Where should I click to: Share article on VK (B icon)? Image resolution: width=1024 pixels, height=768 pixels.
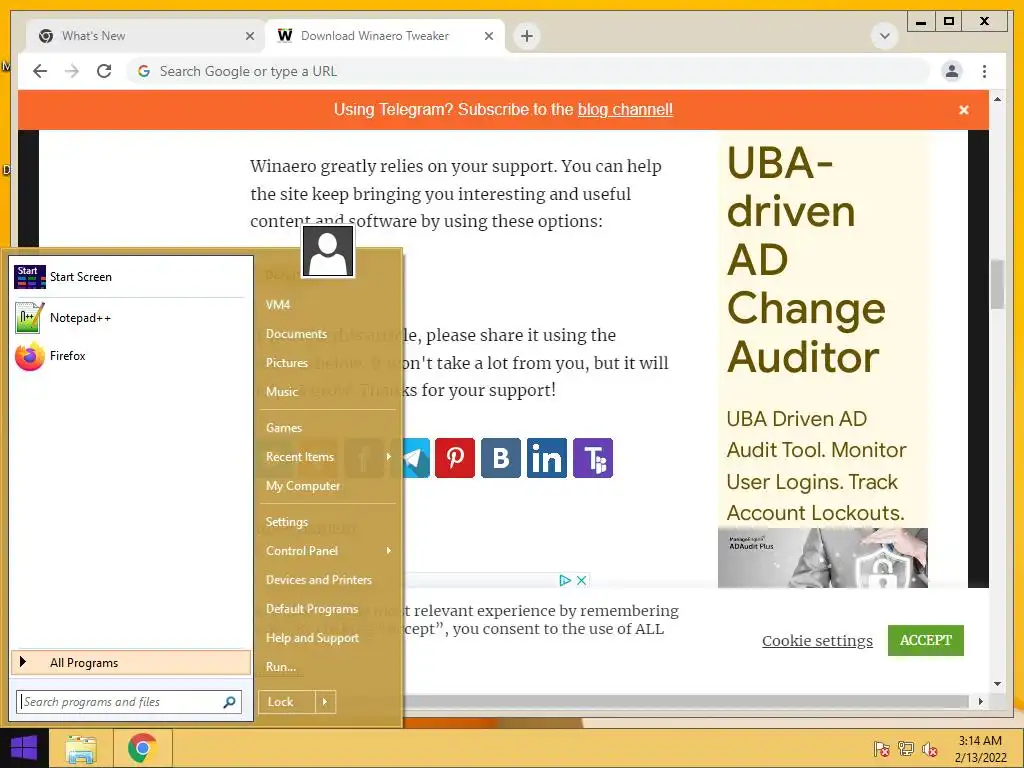point(500,458)
